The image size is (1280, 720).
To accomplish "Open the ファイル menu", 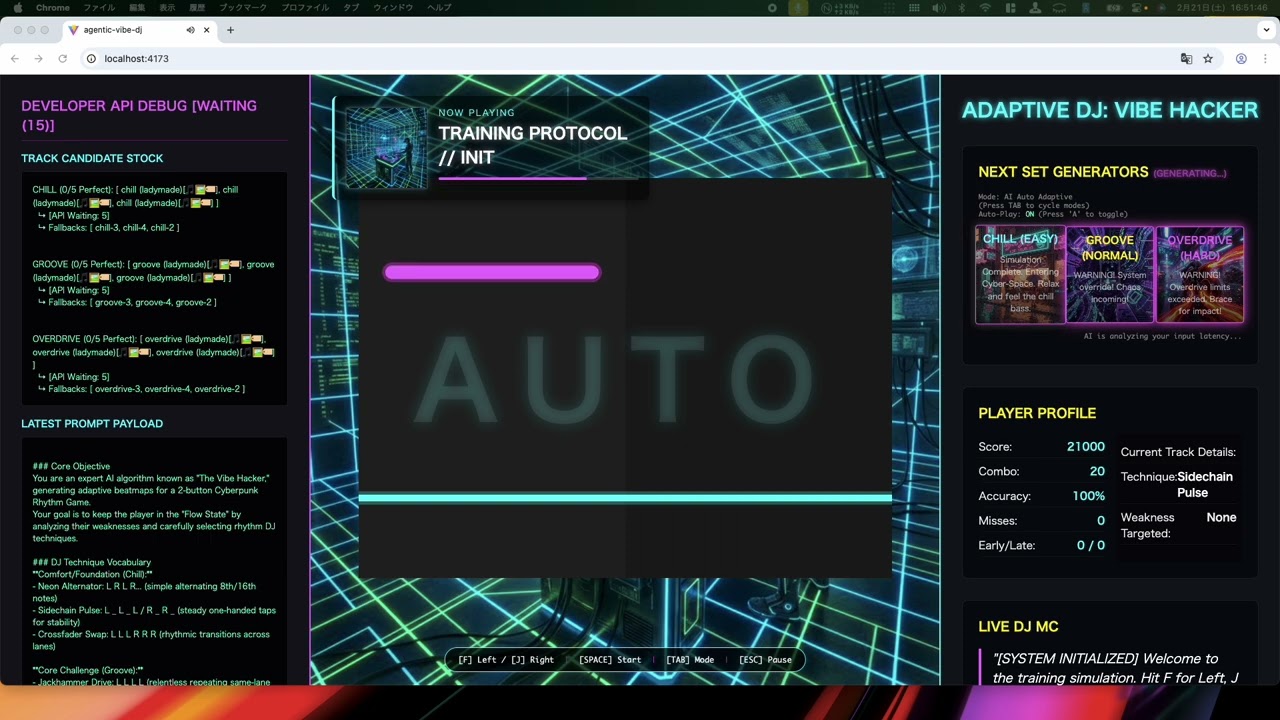I will [x=99, y=7].
